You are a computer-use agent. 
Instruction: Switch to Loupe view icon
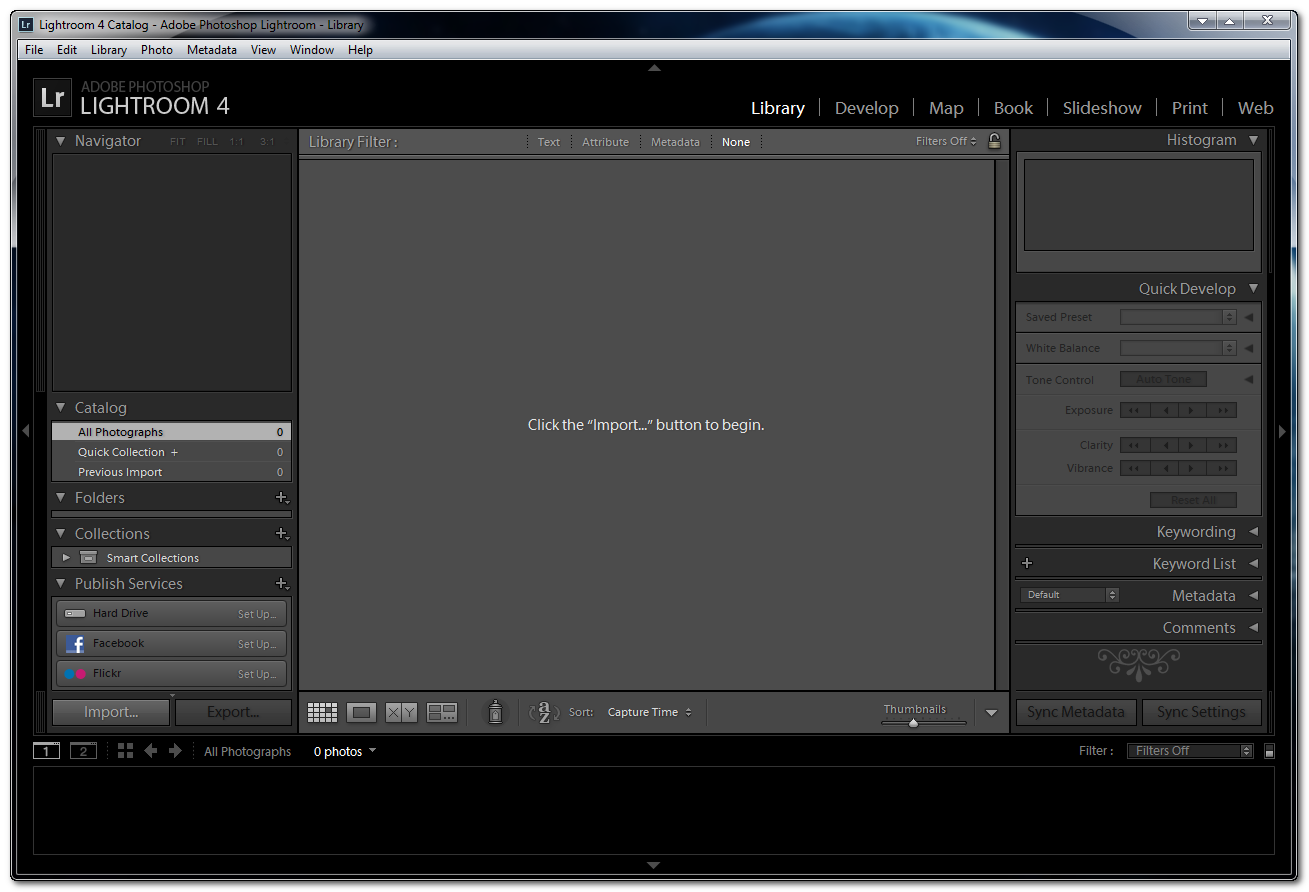(x=362, y=712)
